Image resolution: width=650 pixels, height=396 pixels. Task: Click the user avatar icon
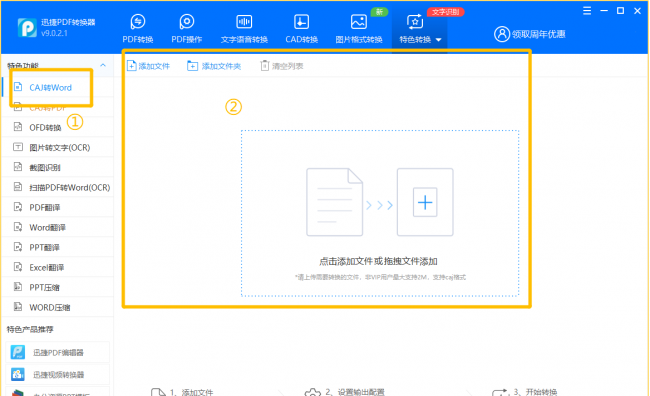click(502, 34)
